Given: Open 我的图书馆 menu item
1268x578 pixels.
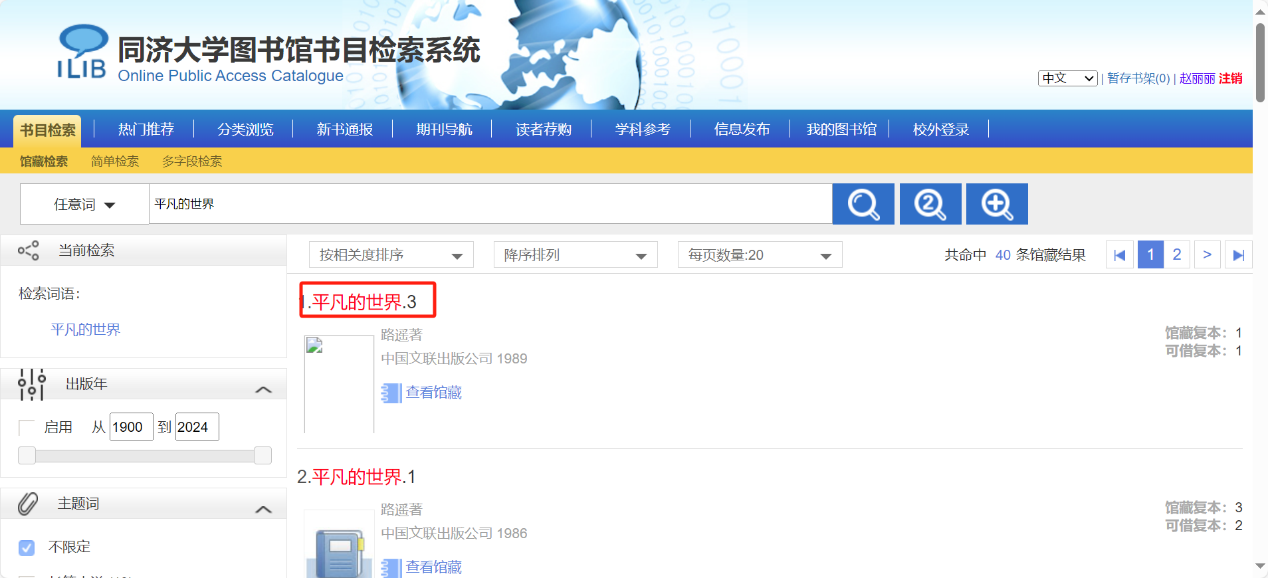Looking at the screenshot, I should point(842,129).
